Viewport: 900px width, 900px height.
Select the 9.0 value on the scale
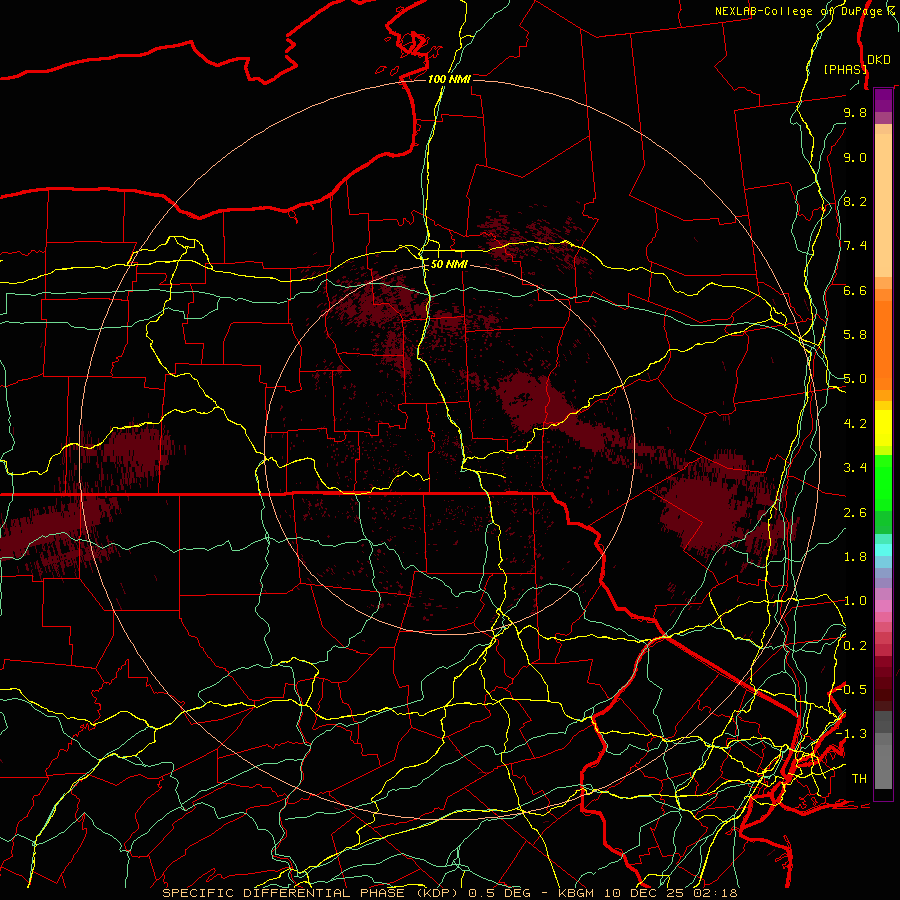[x=855, y=157]
